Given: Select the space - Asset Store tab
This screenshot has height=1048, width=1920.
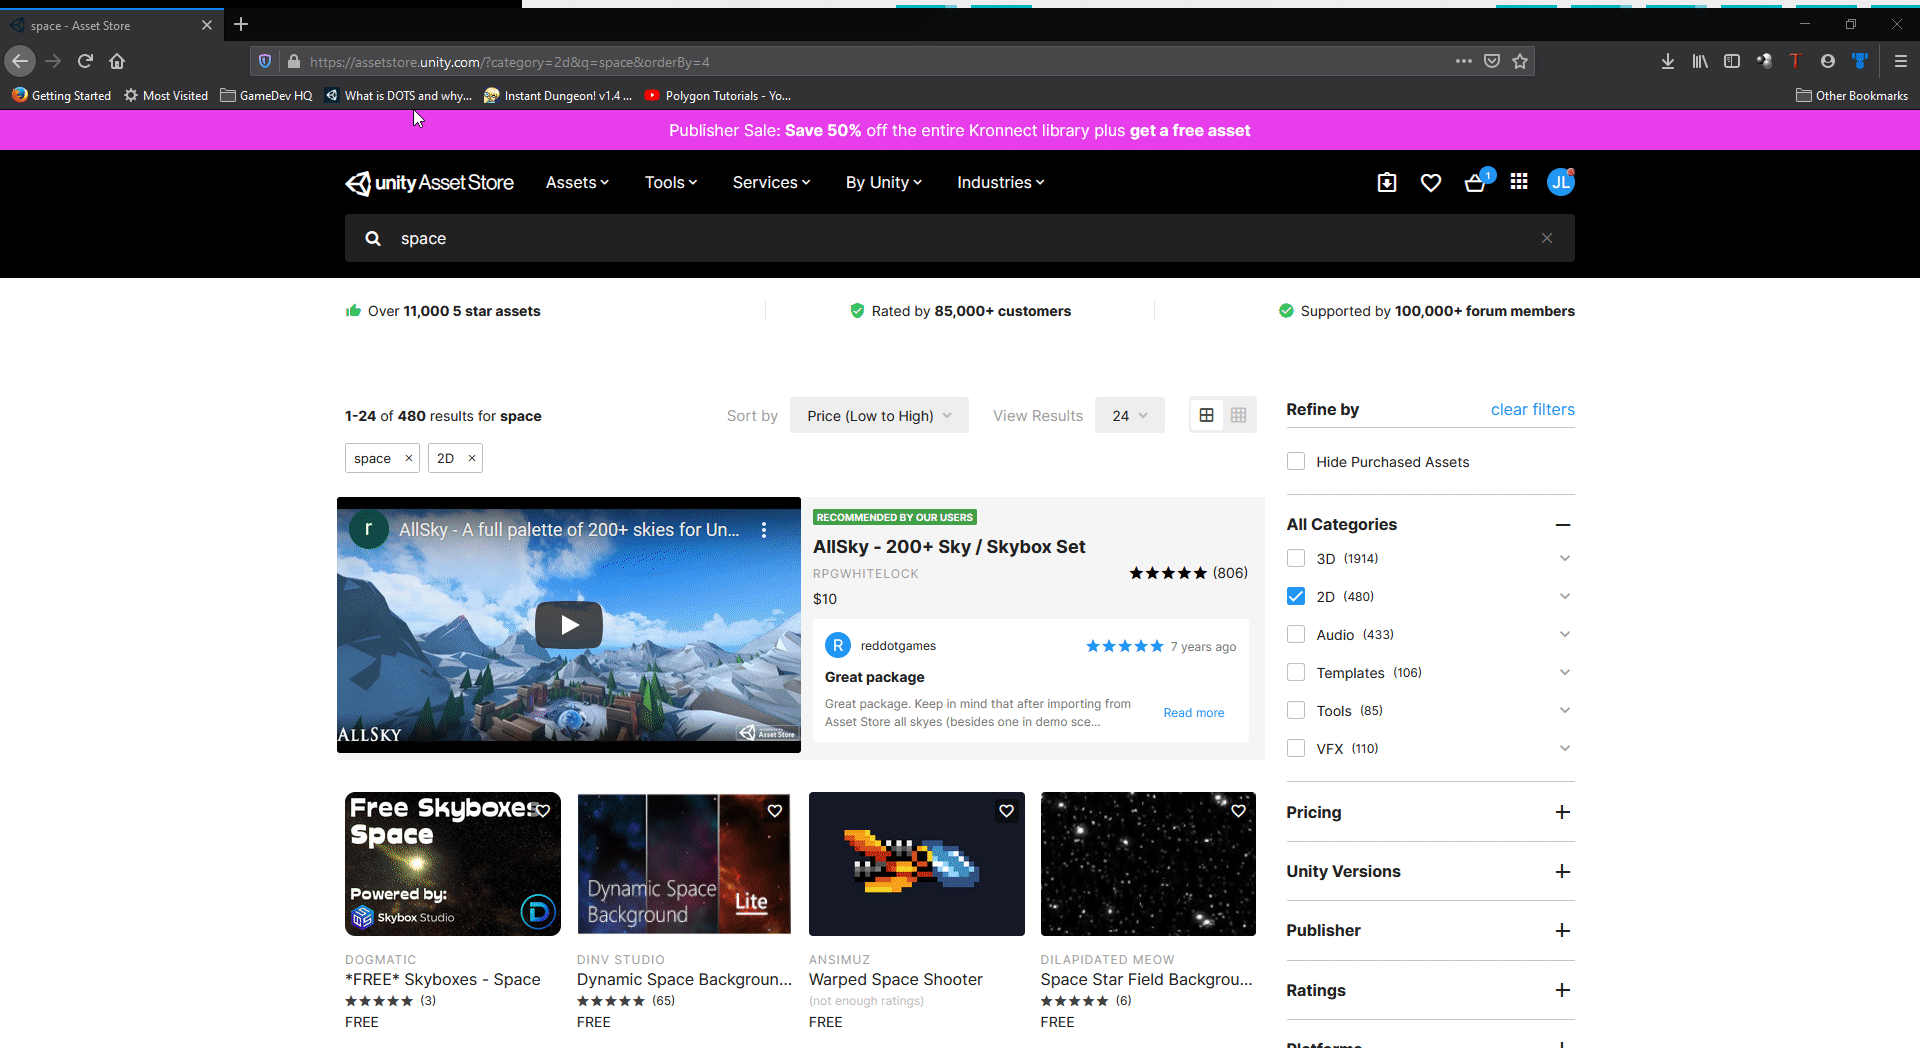Looking at the screenshot, I should coord(110,25).
